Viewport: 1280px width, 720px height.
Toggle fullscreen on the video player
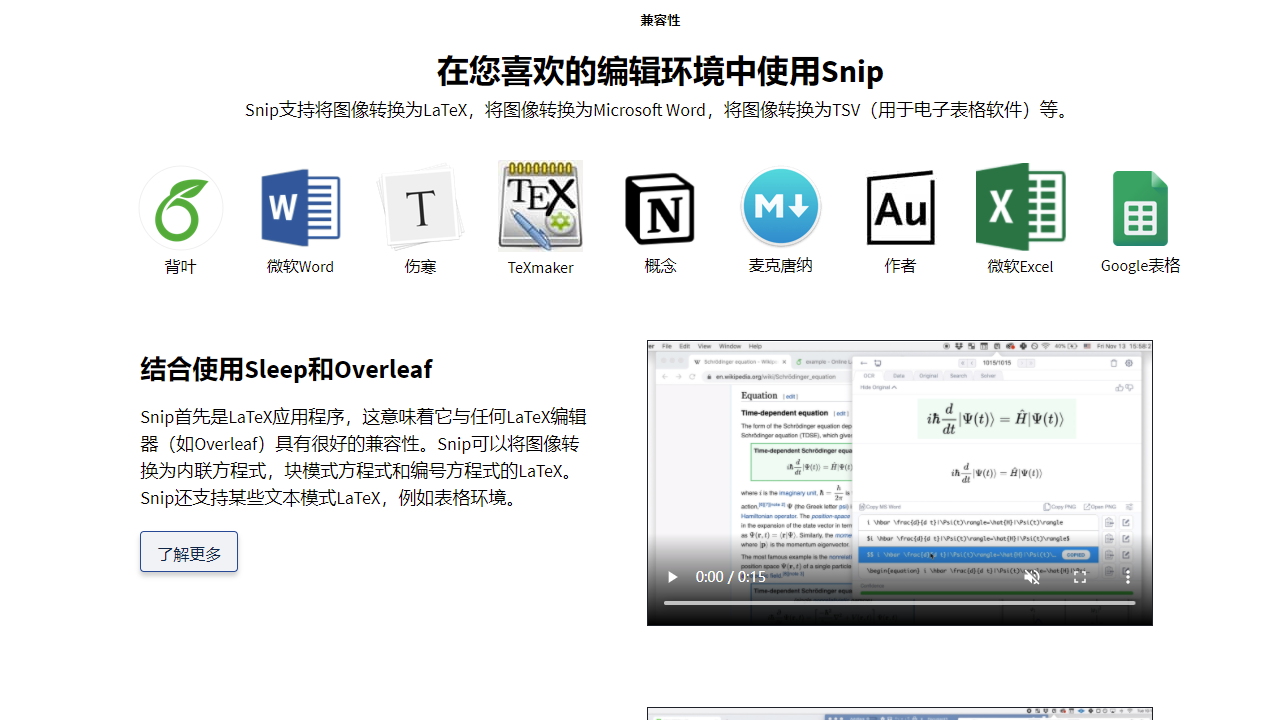(1080, 578)
